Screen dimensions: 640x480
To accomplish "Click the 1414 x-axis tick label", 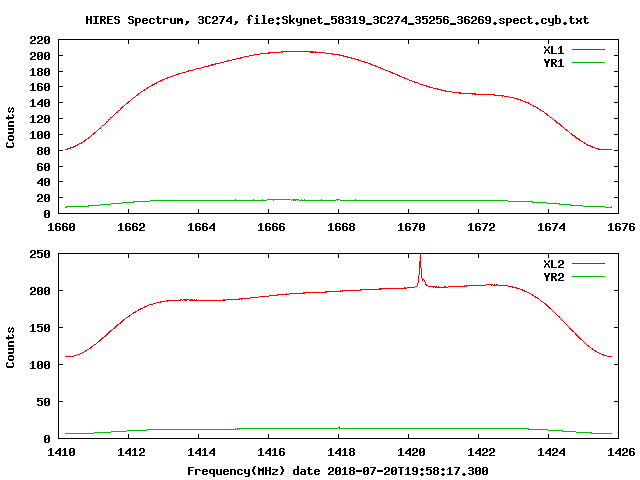I will pyautogui.click(x=201, y=452).
